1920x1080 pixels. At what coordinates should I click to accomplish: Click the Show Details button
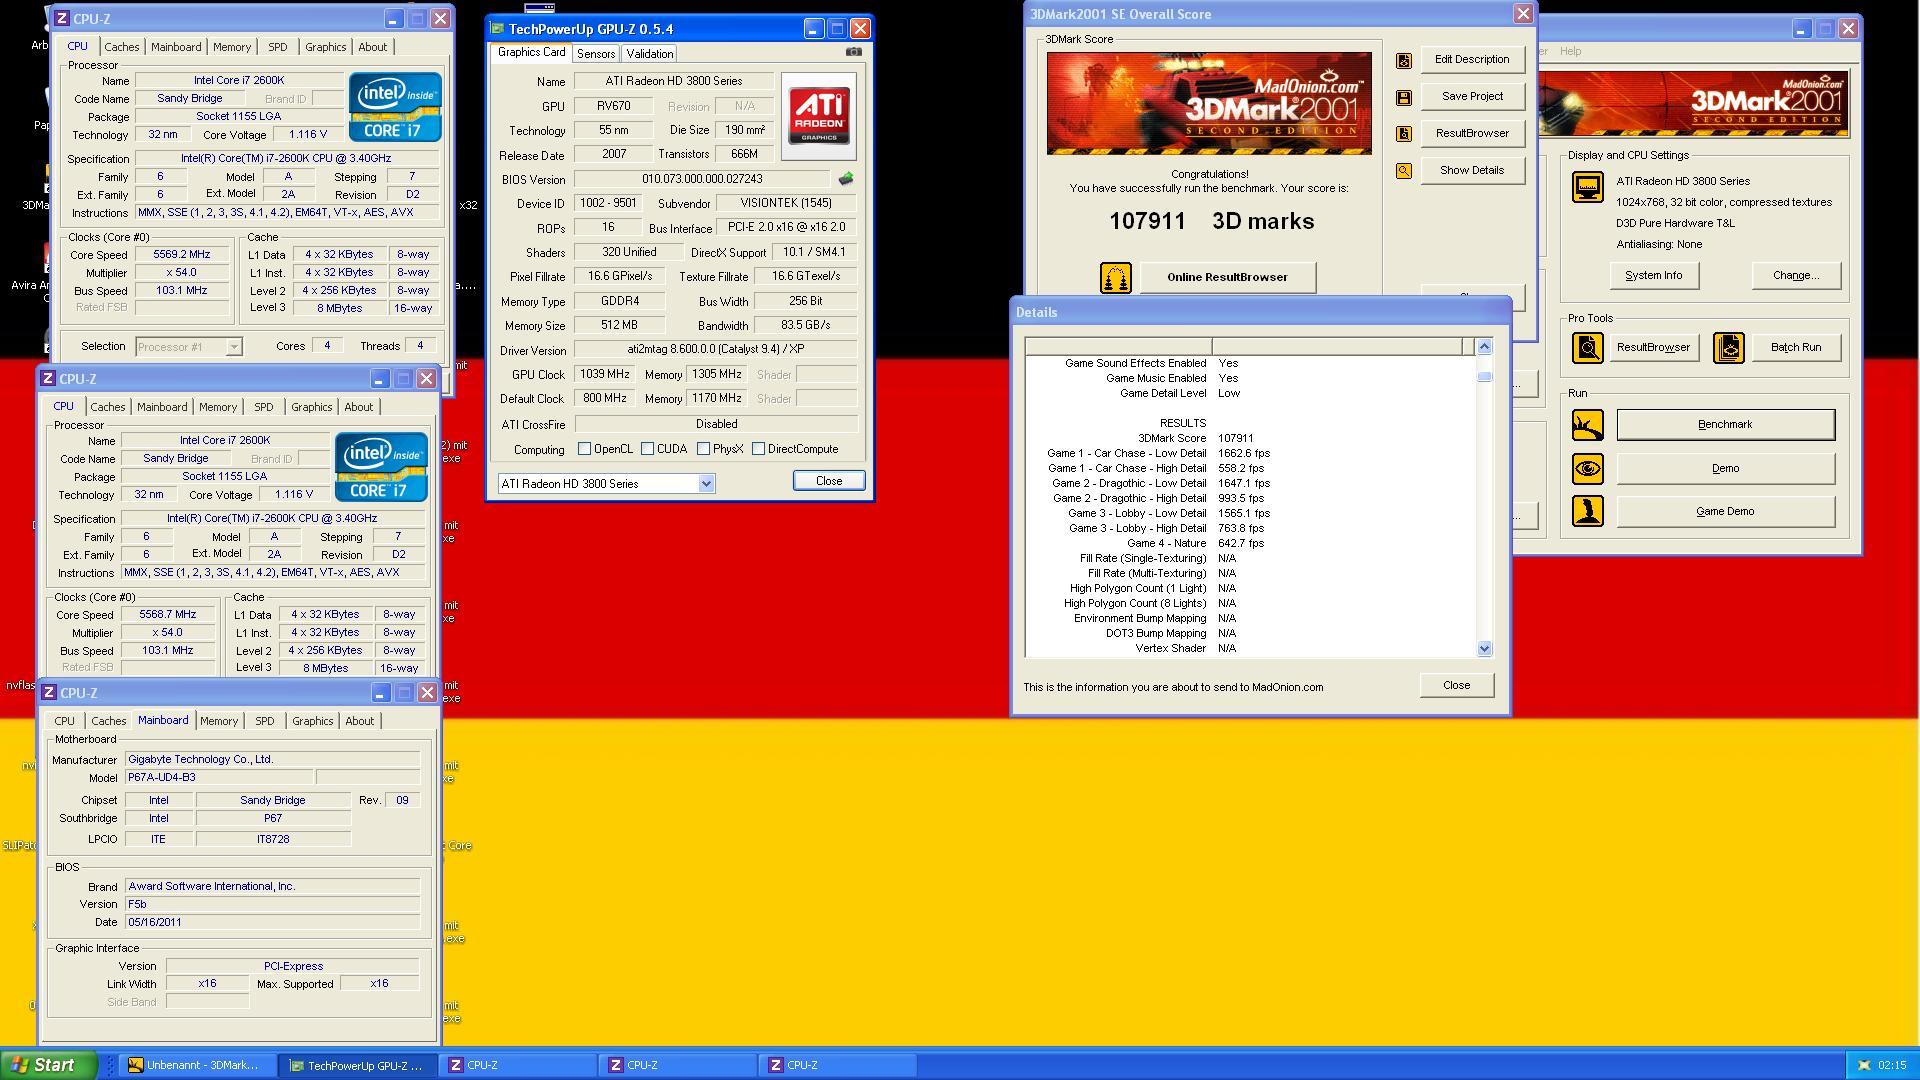click(1472, 171)
